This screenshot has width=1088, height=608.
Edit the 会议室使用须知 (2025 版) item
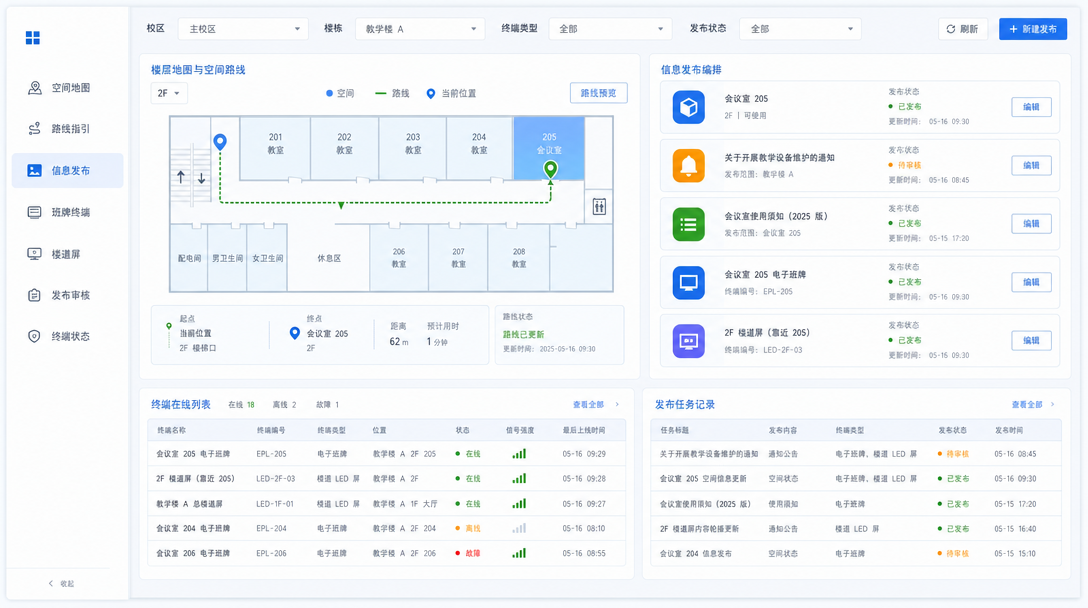coord(1031,223)
